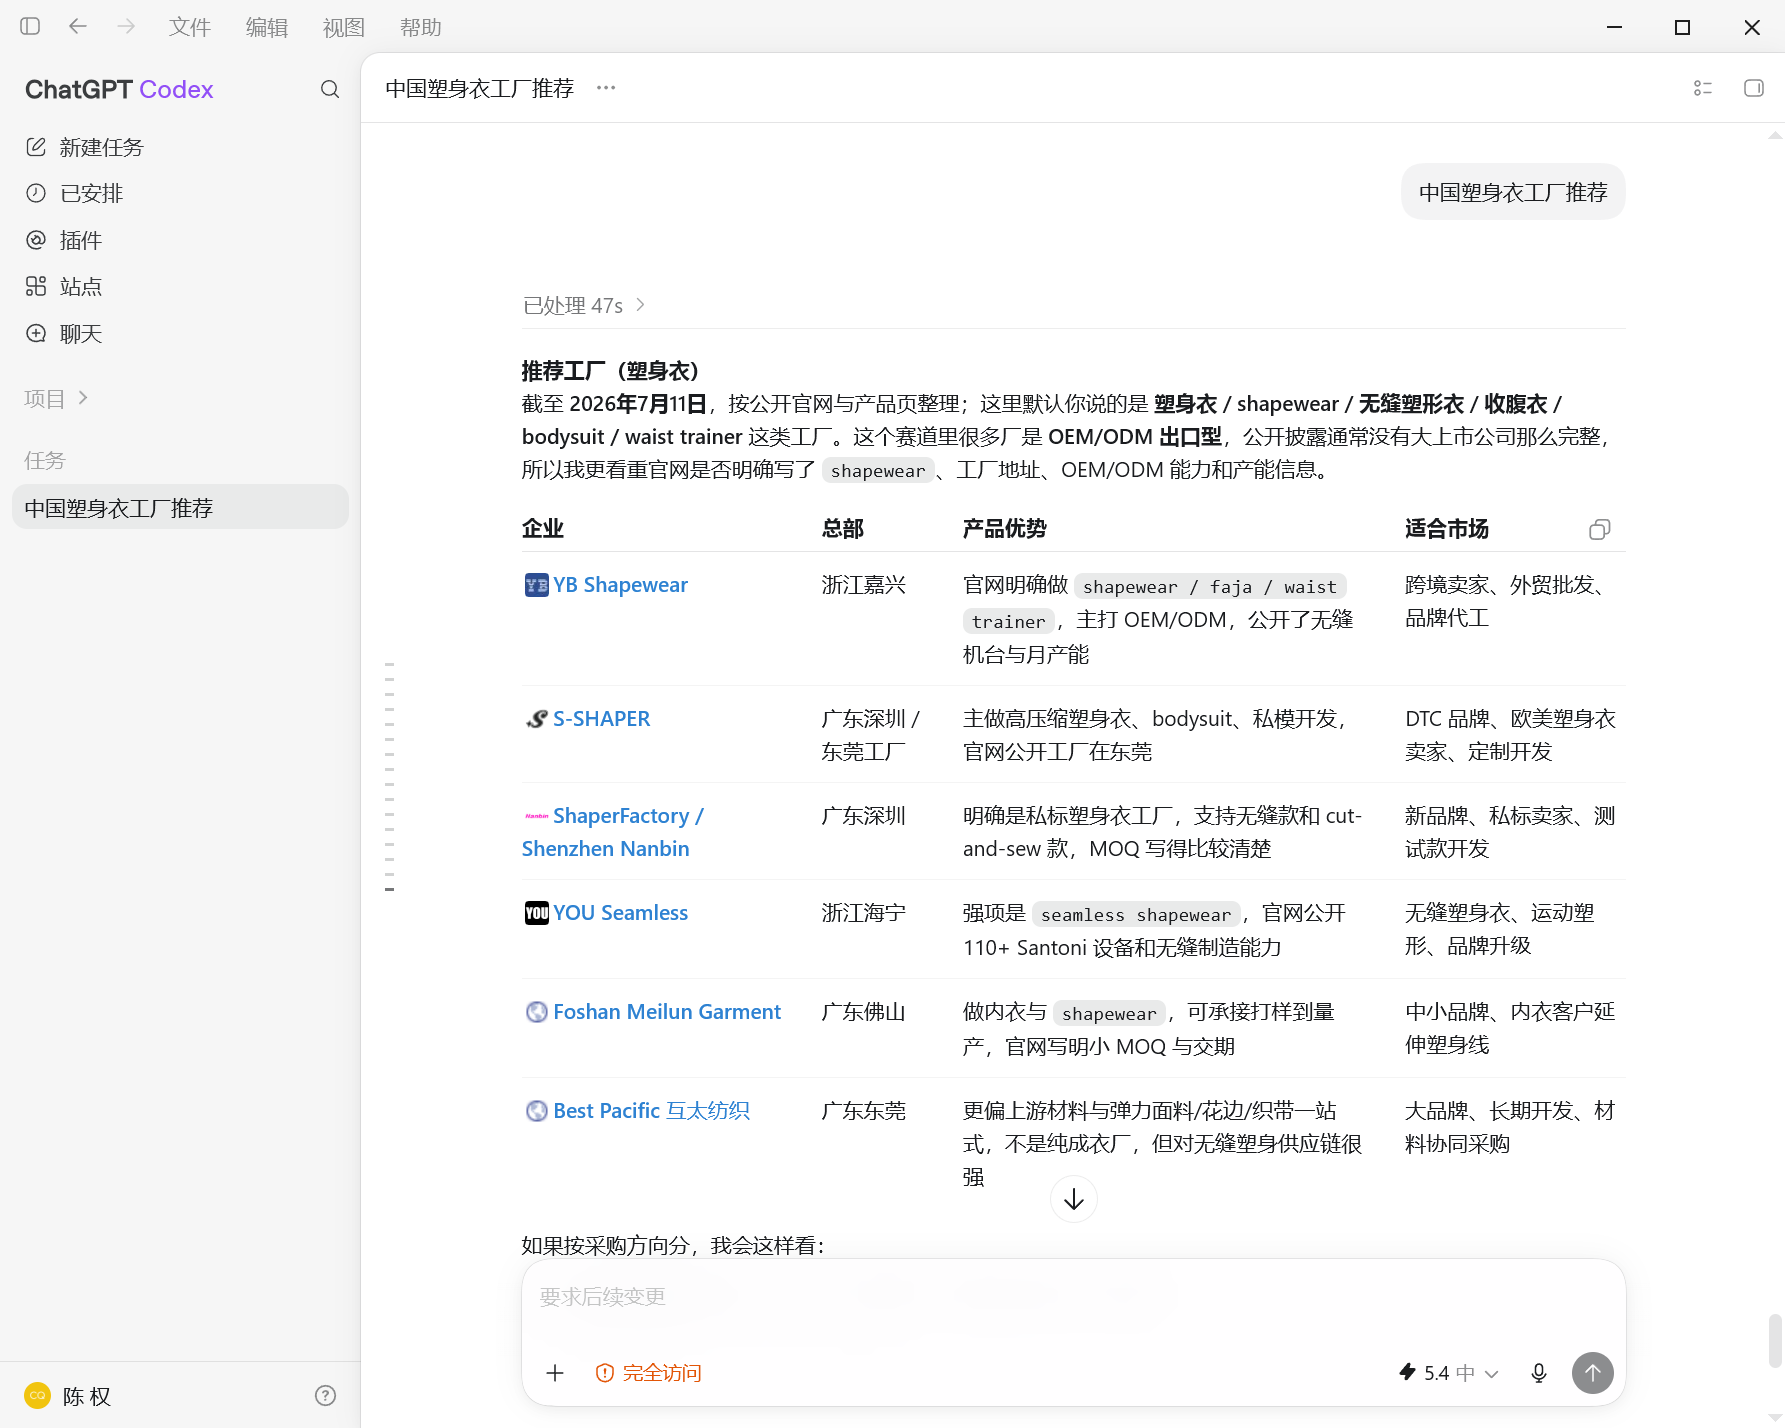1785x1428 pixels.
Task: Go back with the left arrow
Action: pos(78,26)
